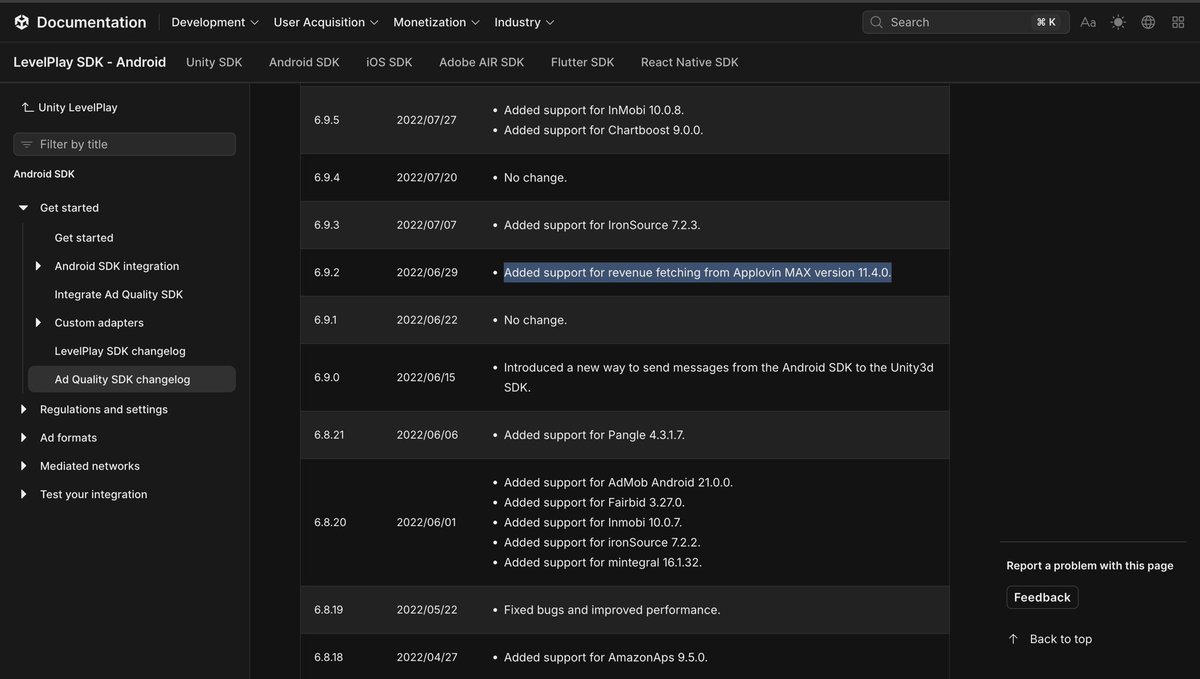The image size is (1200, 679).
Task: Switch to Unity SDK tab
Action: 214,62
